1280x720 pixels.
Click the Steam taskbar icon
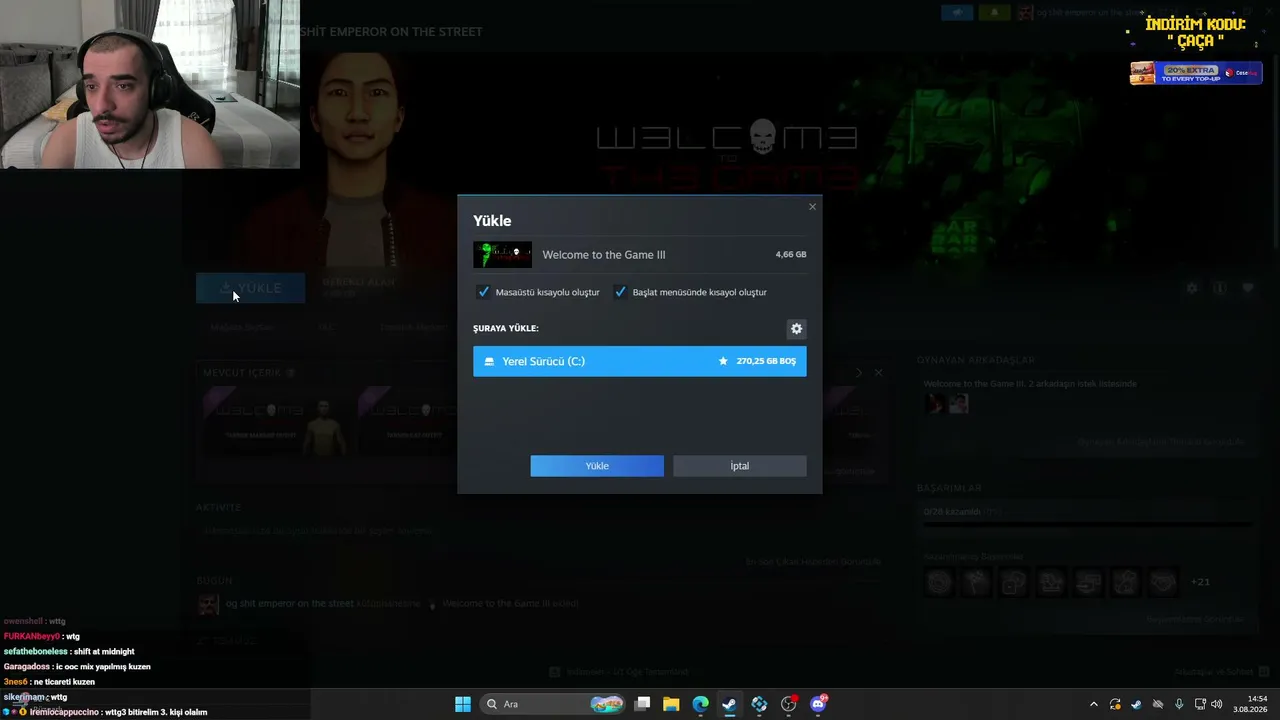(730, 704)
